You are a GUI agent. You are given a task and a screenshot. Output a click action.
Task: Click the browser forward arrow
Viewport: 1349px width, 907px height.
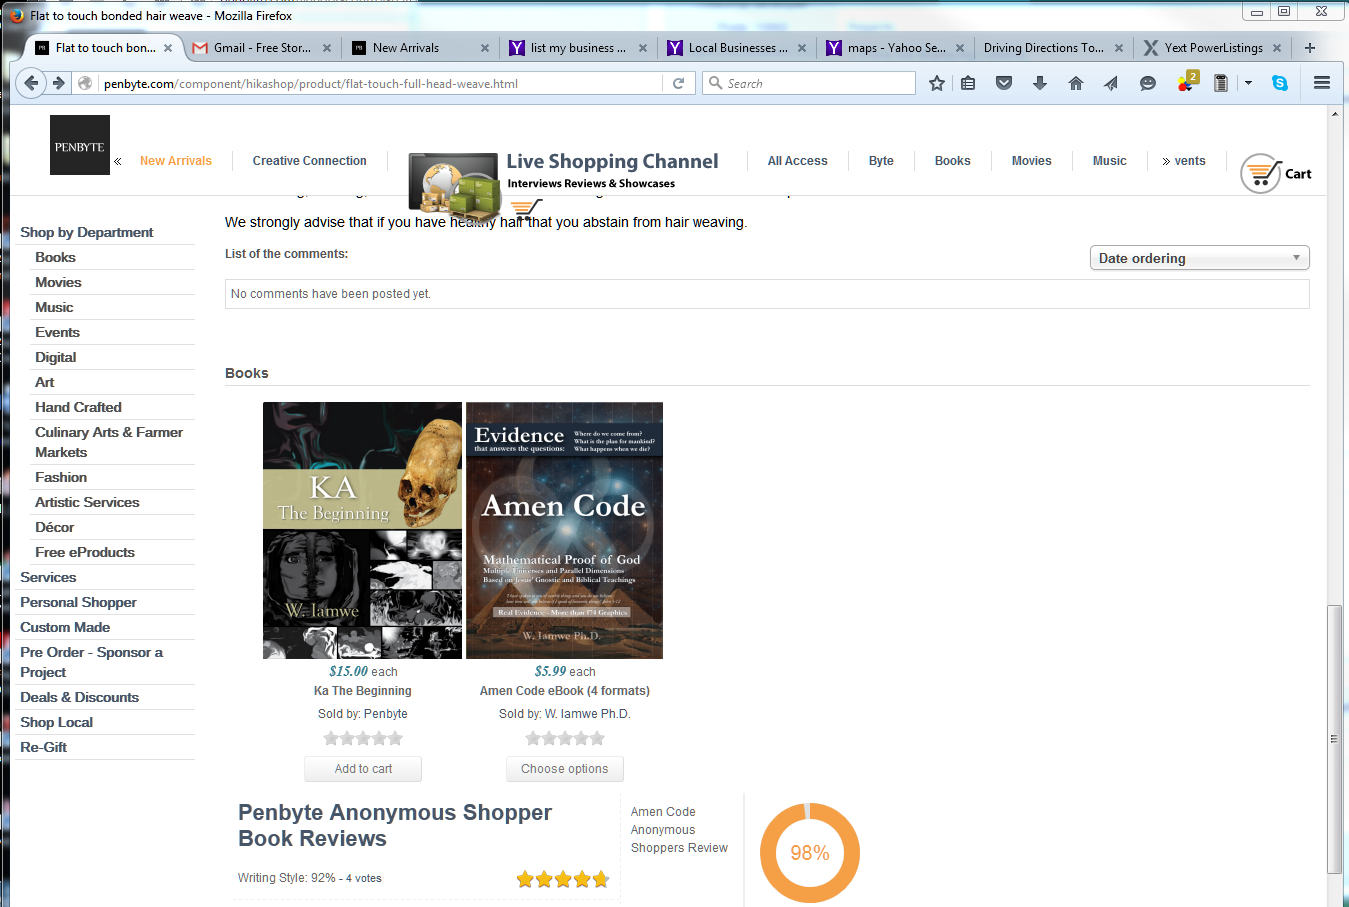tap(59, 83)
